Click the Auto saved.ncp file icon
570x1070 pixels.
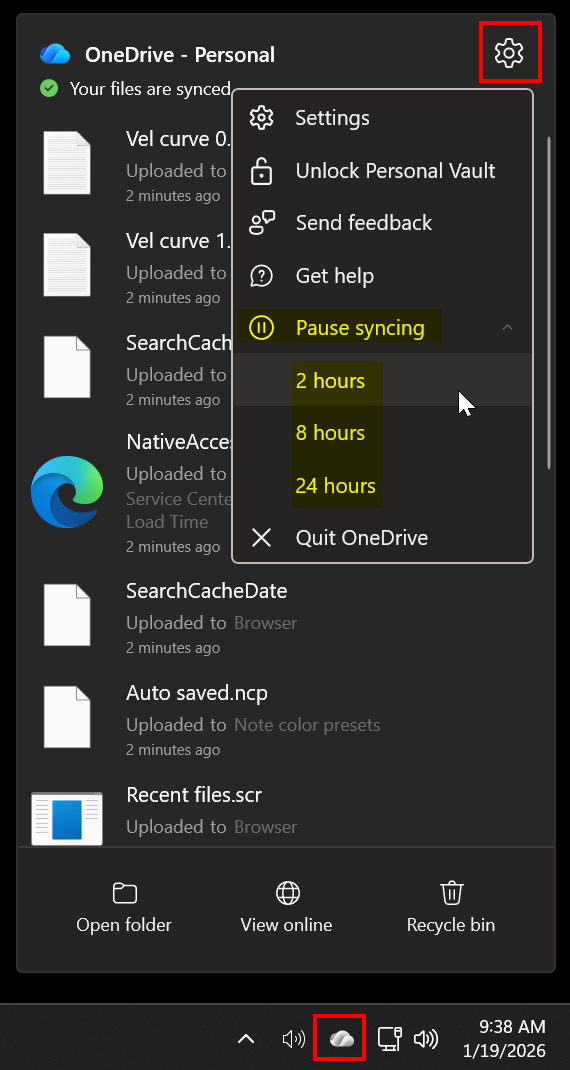pyautogui.click(x=67, y=717)
